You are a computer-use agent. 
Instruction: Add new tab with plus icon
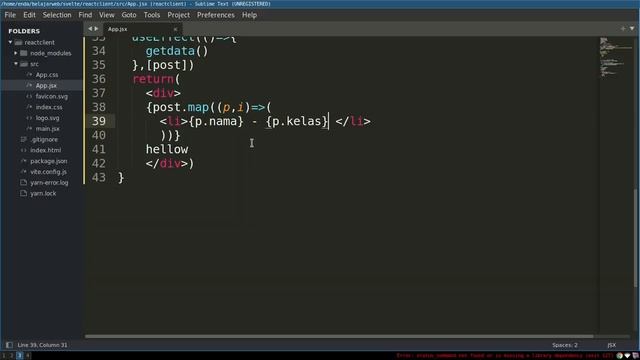coord(623,29)
